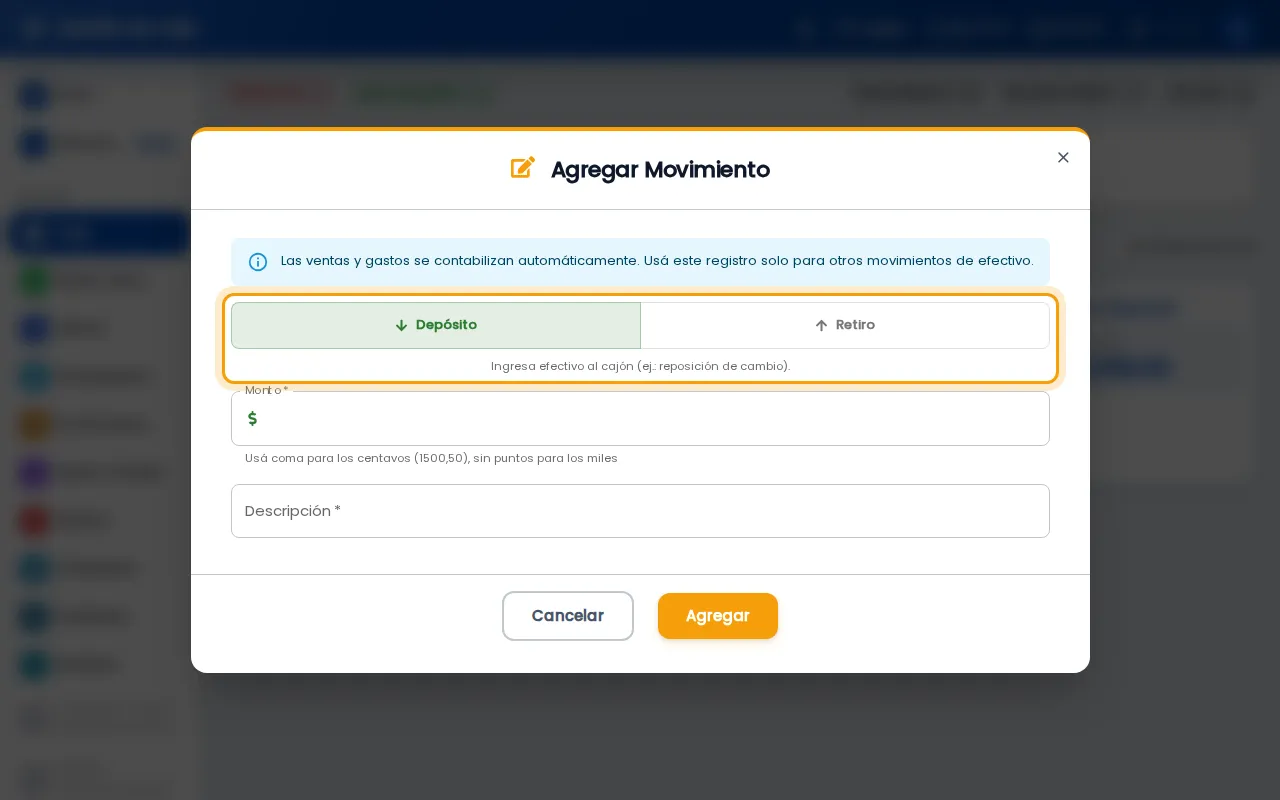Click the Monto amount field
Screen dimensions: 1280x800
[x=640, y=418]
